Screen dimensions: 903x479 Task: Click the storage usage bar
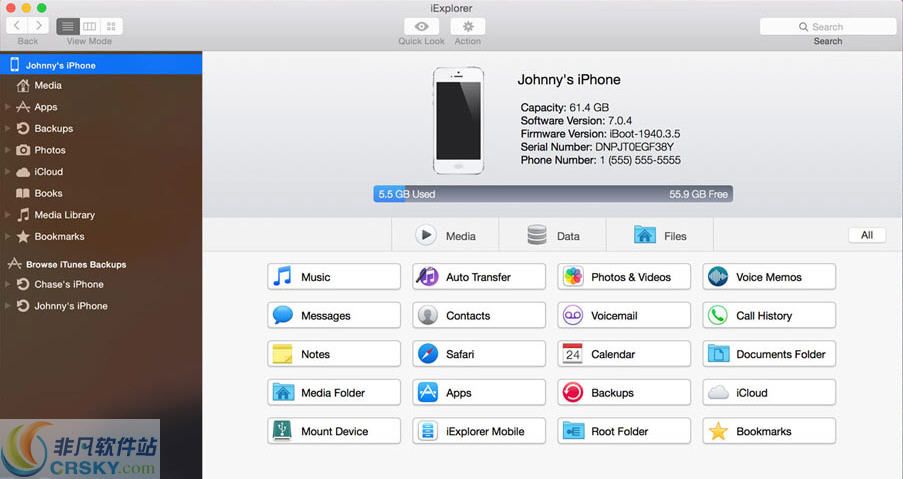pyautogui.click(x=553, y=194)
